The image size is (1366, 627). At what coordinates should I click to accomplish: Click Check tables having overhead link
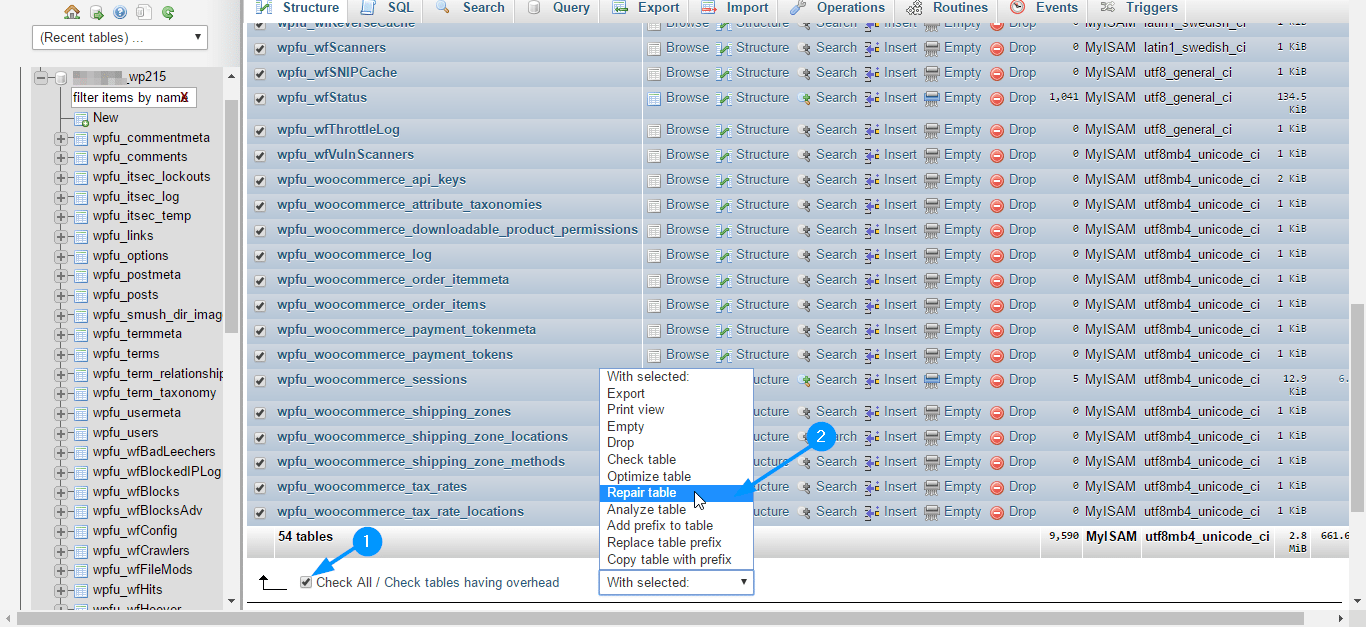472,582
